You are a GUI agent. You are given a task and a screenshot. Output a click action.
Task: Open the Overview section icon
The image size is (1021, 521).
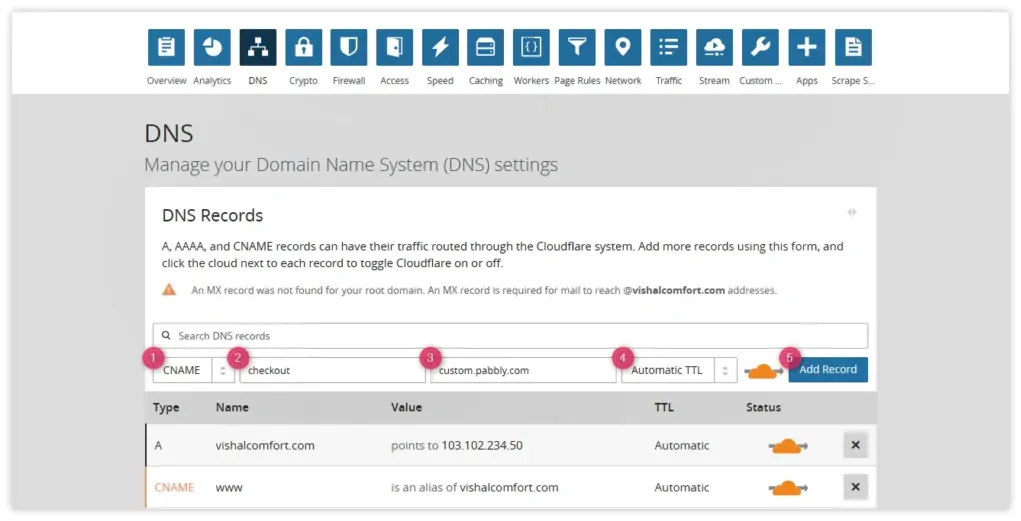[x=166, y=48]
